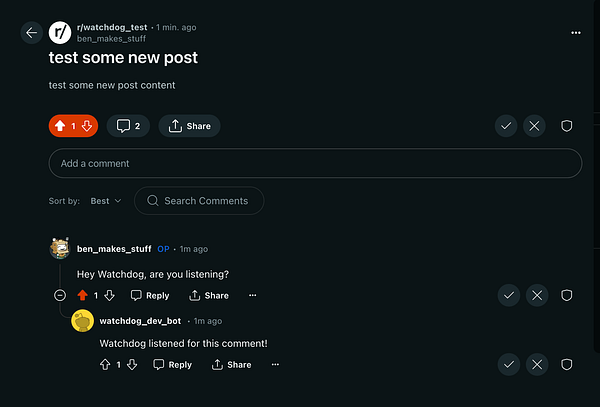Remove watchdog_dev_bot's comment with X icon

pos(537,365)
